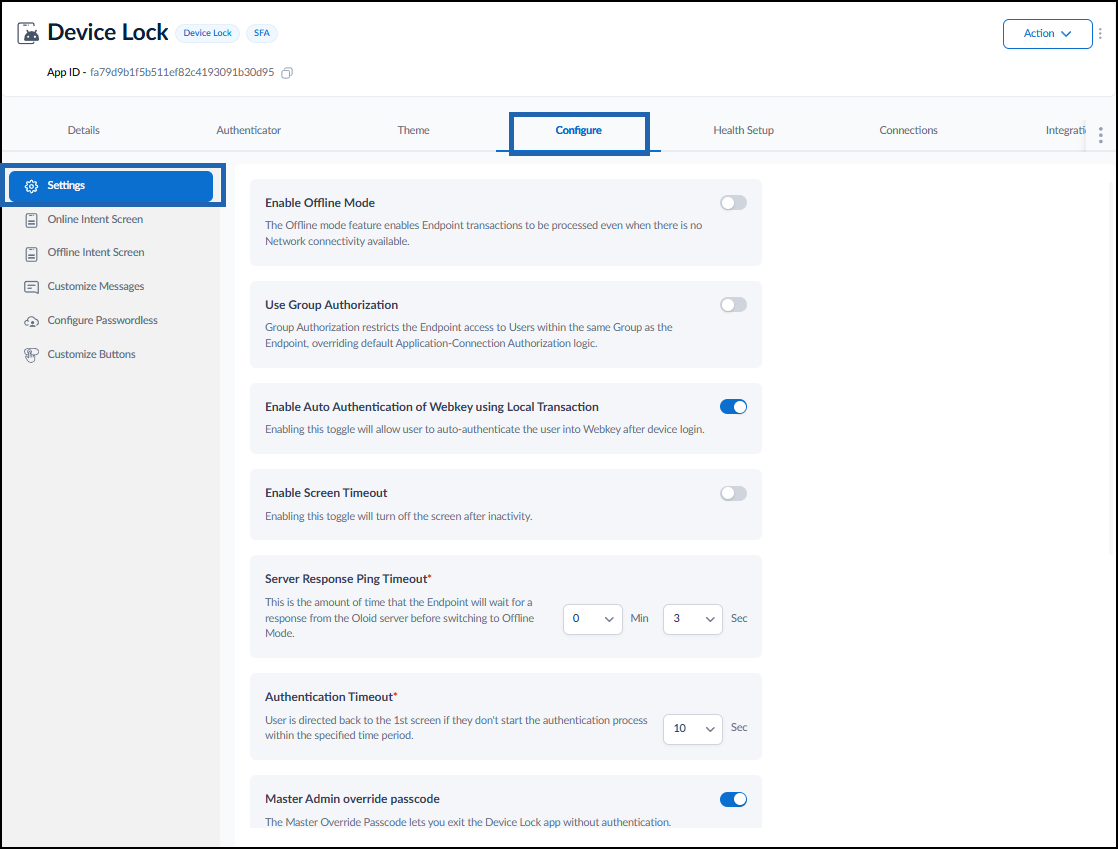Click the Authentication Timeout label
The image size is (1118, 849).
coord(331,697)
